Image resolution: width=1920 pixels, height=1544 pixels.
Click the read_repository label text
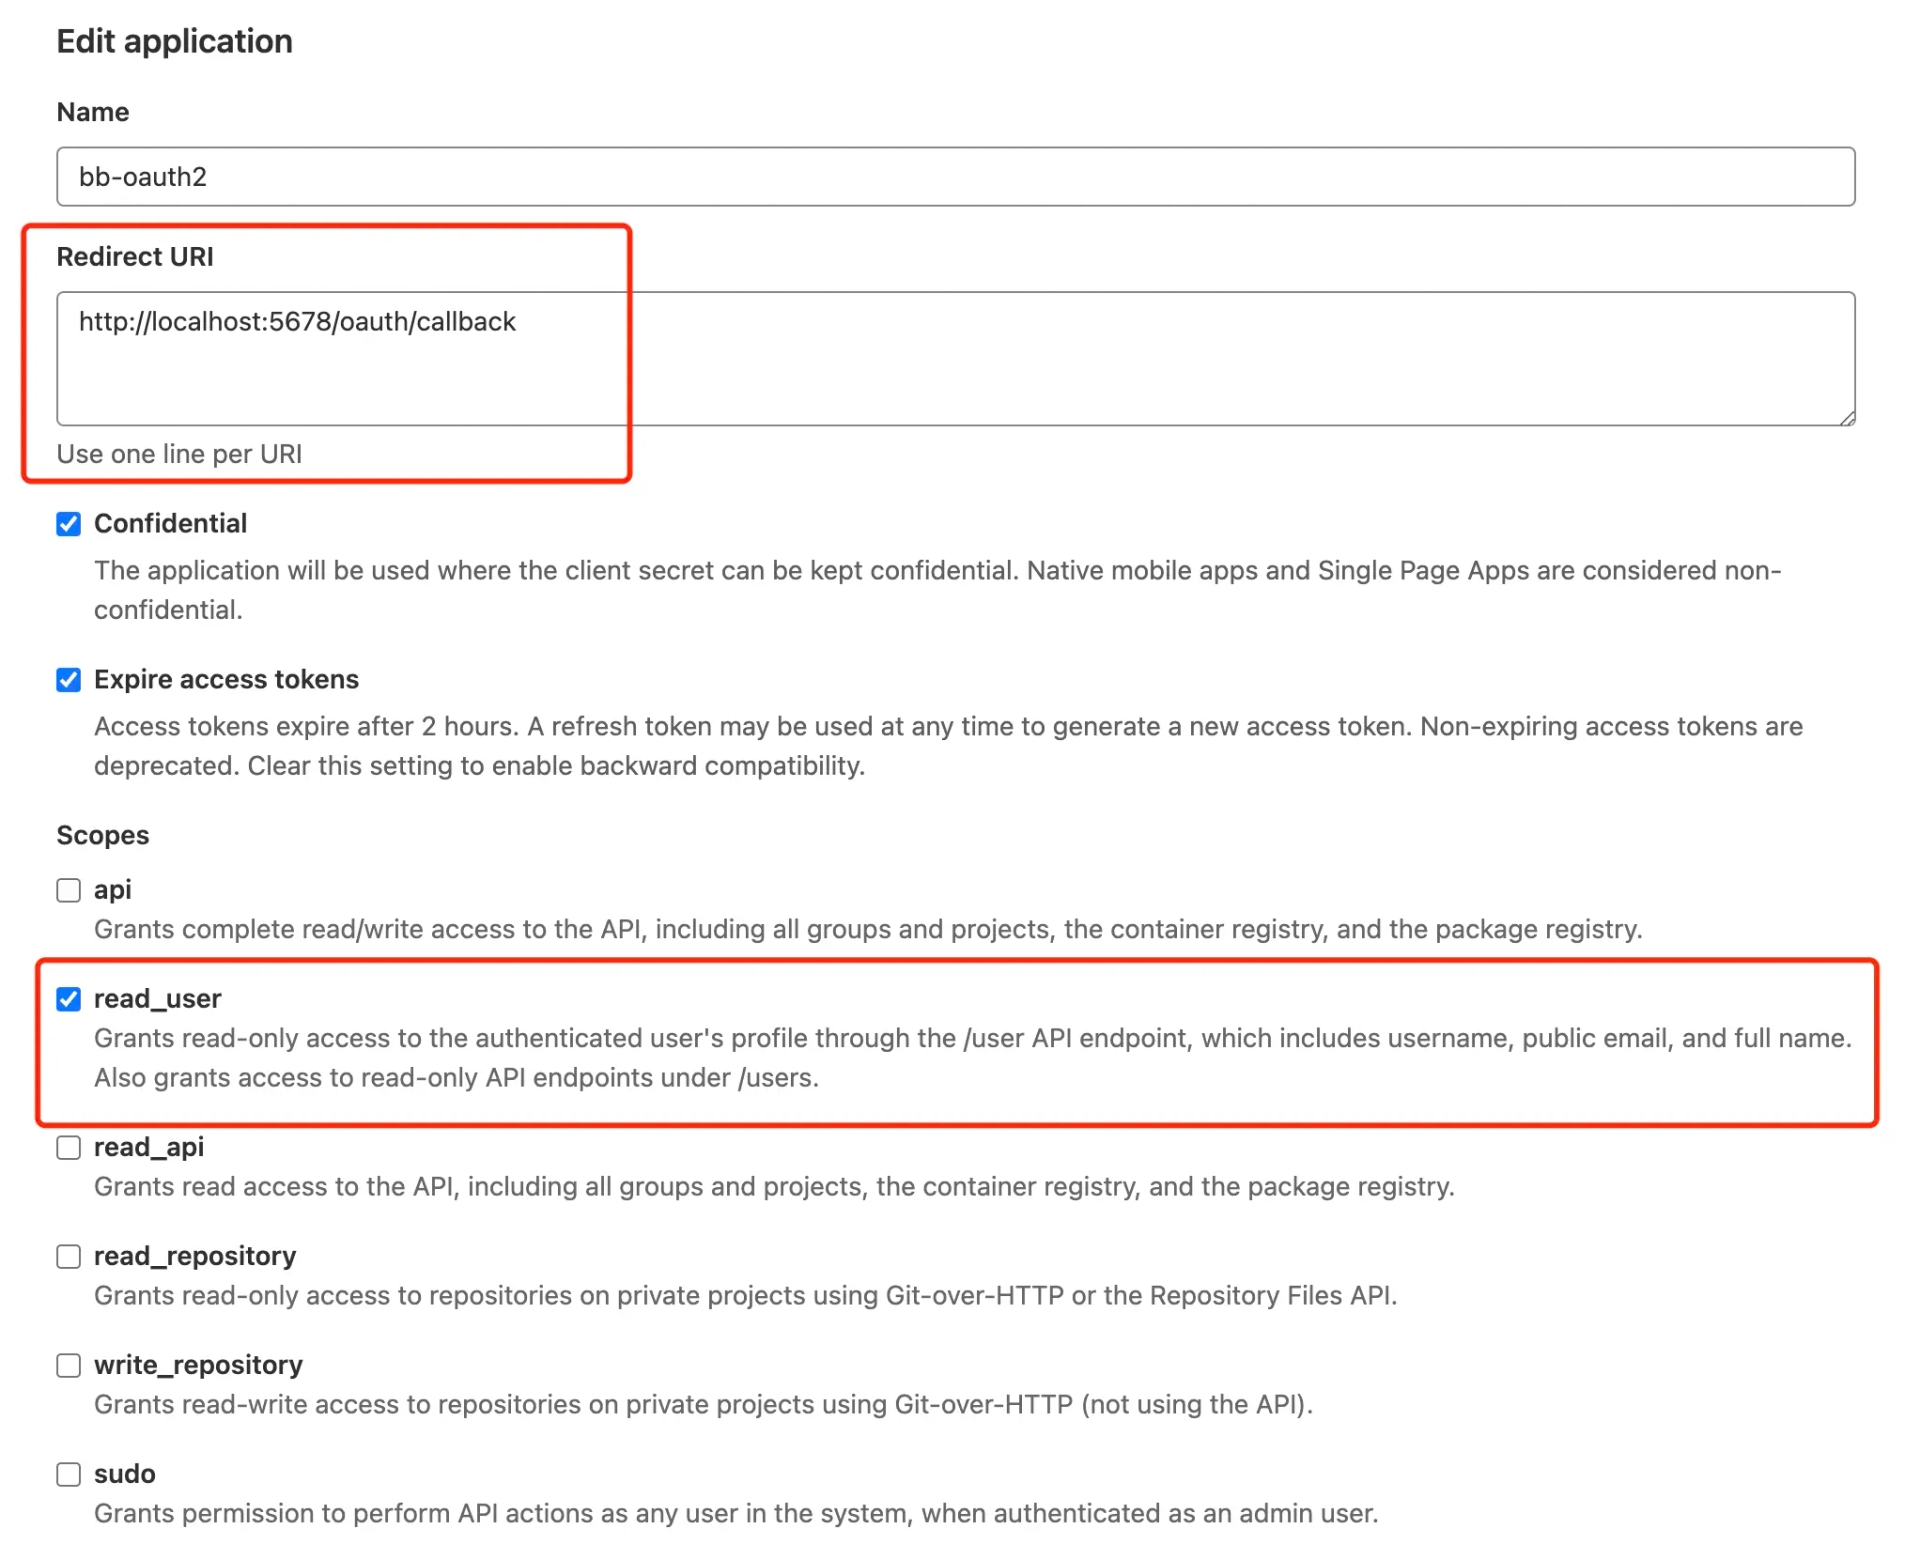(195, 1256)
